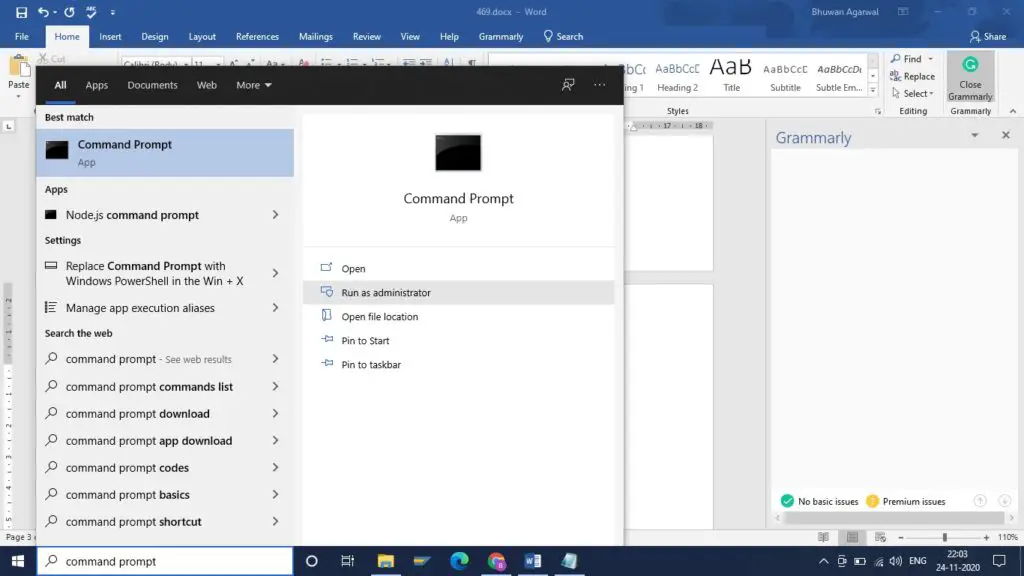Close the Grammarly pane with its X
This screenshot has height=576, width=1024.
(1006, 135)
